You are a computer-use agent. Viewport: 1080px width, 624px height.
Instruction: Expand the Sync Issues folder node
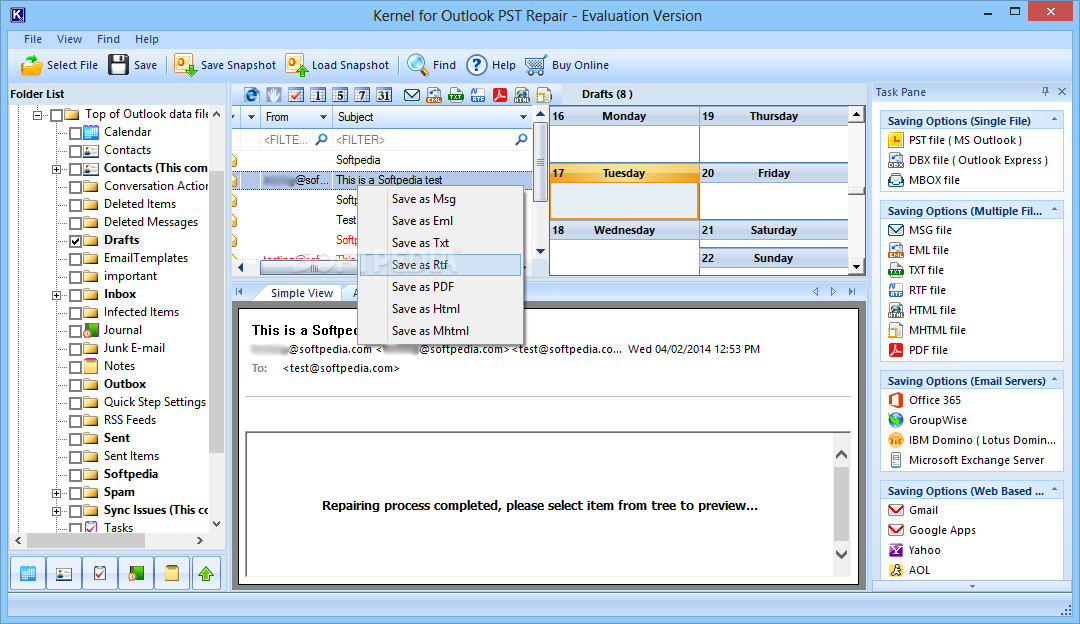pos(56,511)
